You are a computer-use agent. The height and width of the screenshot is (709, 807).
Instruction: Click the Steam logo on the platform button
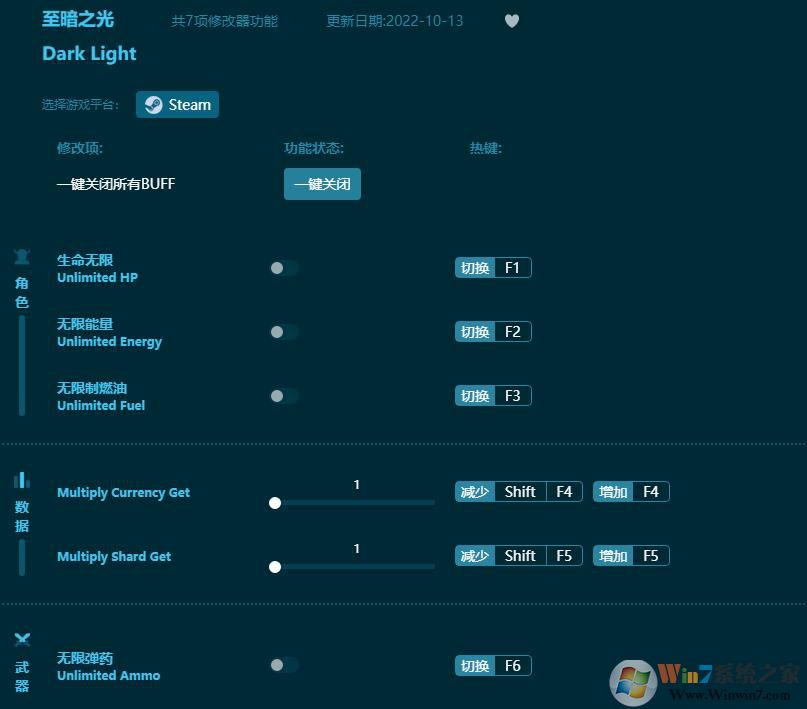153,104
